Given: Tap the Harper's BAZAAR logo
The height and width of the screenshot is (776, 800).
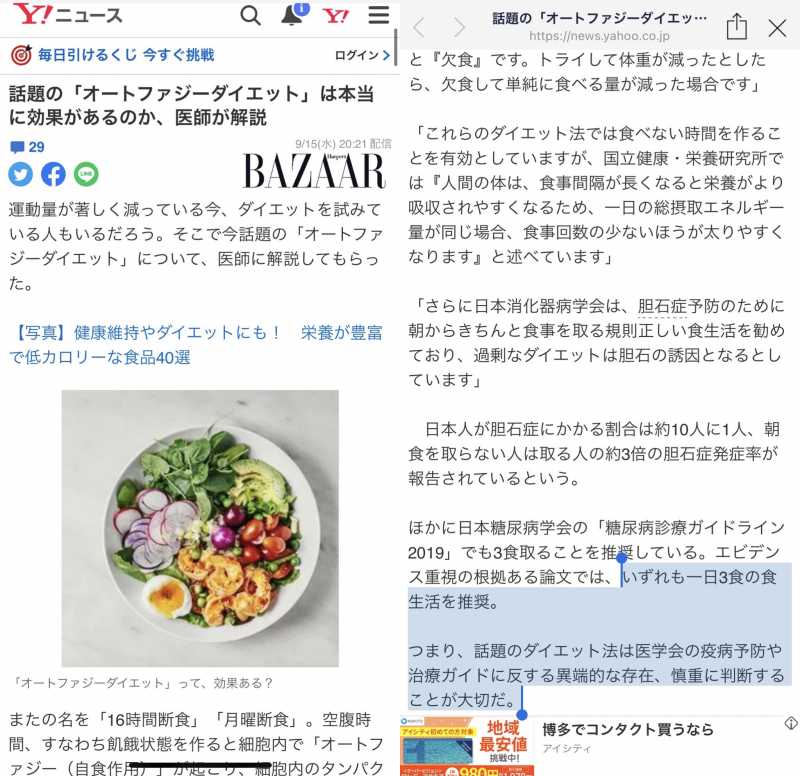Looking at the screenshot, I should click(314, 171).
